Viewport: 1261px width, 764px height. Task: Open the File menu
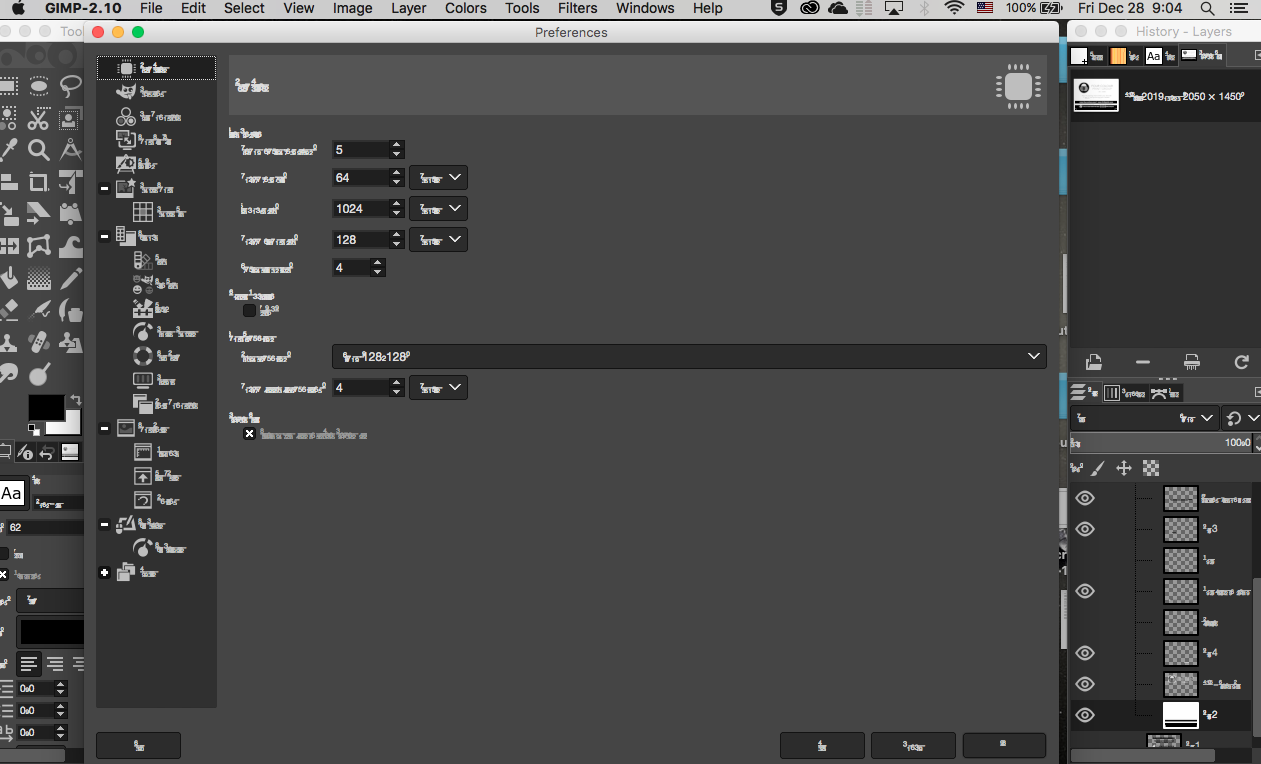pos(151,8)
